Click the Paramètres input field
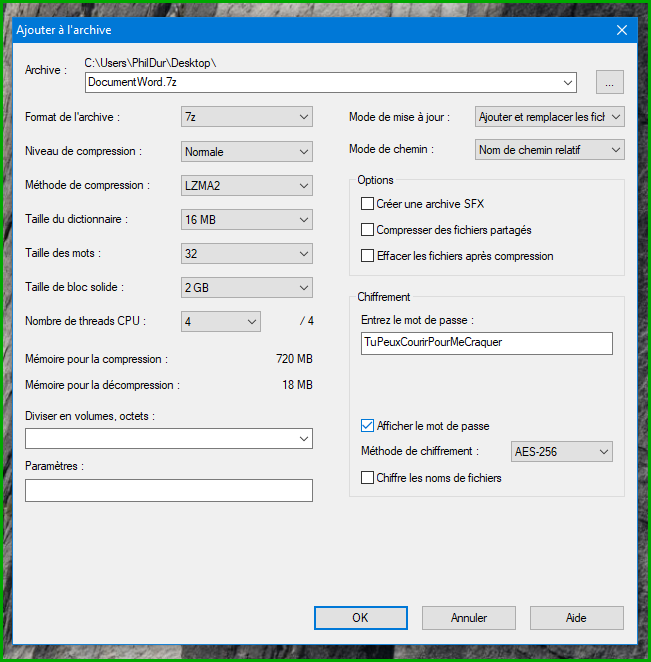Screen dimensions: 651x662 tap(169, 490)
